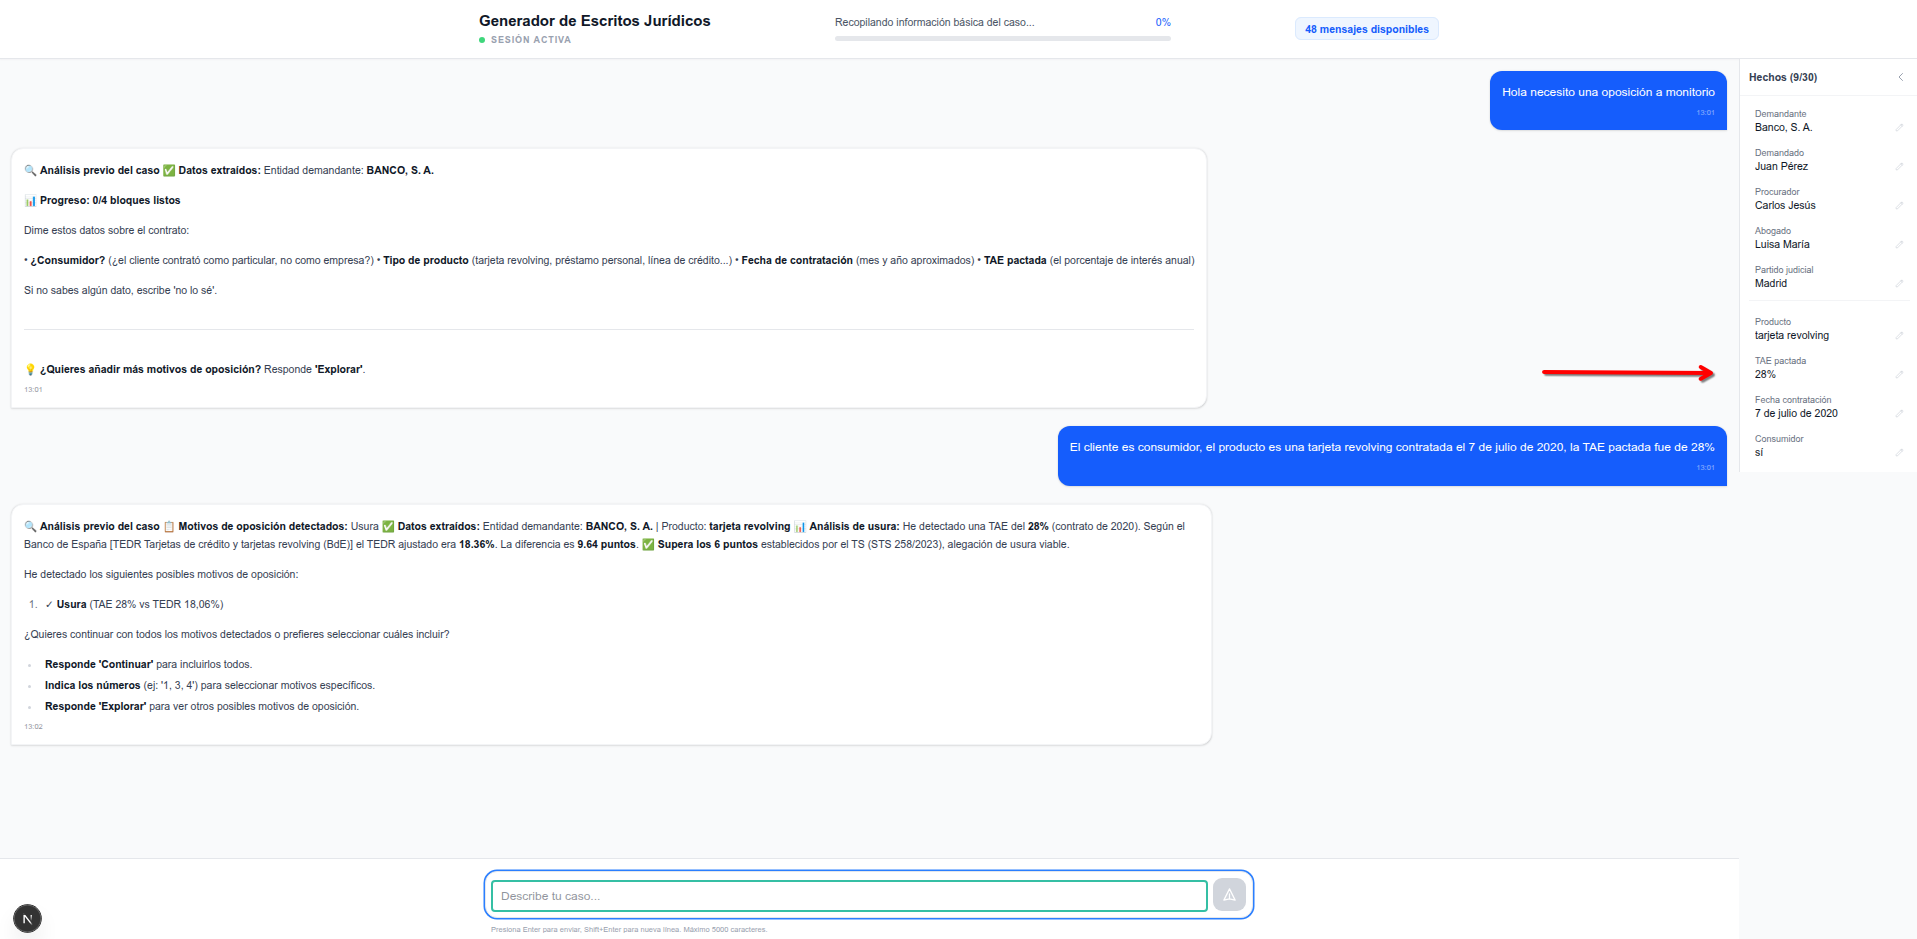This screenshot has height=939, width=1917.
Task: Click the blue message bubble about the consumer
Action: click(1391, 448)
